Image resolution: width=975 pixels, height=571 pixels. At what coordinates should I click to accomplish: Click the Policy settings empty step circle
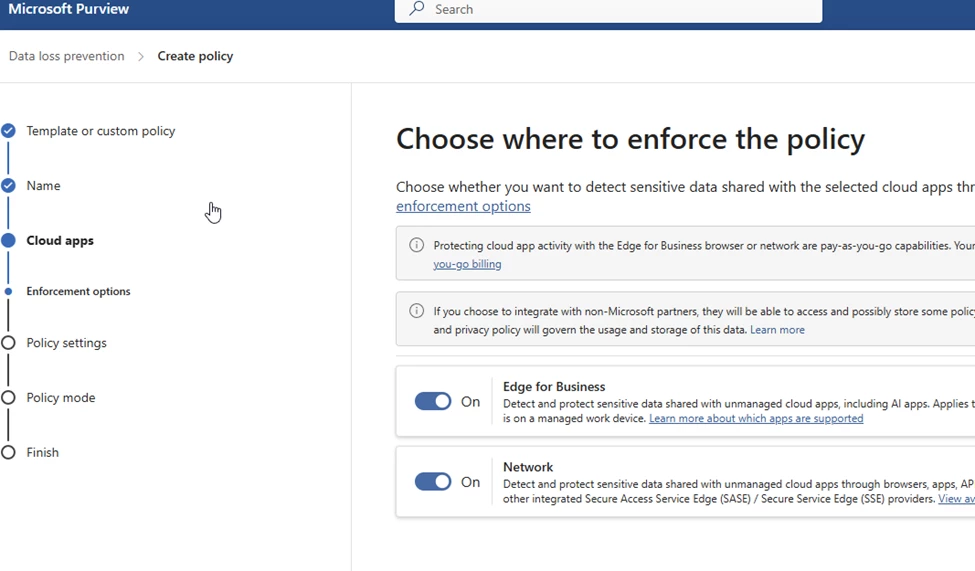click(x=8, y=343)
